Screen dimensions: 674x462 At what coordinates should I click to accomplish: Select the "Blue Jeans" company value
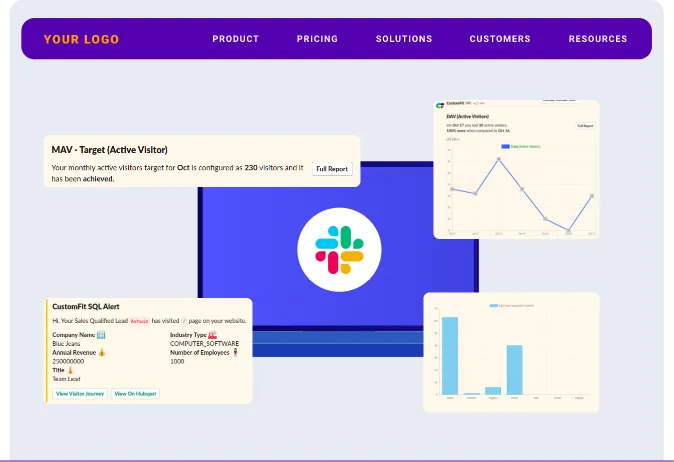(66, 344)
